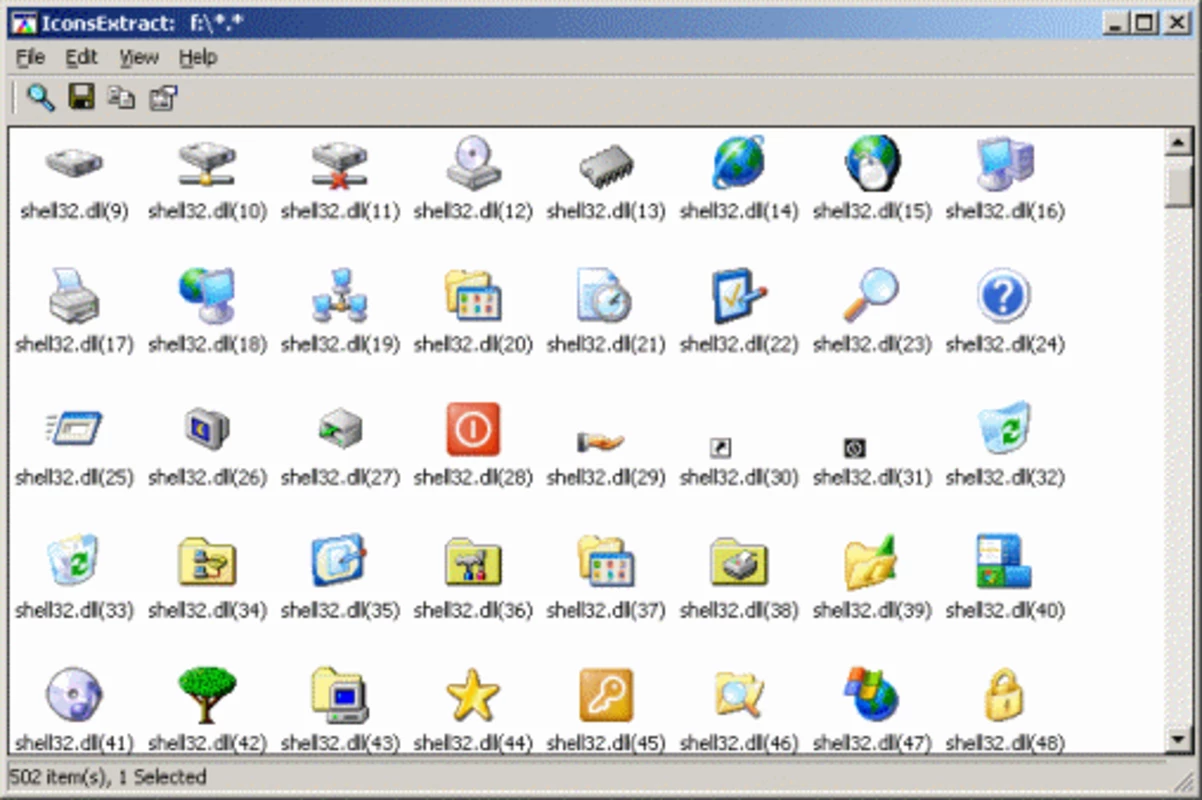Click the label text "shell32.dll(15)"
Image resolution: width=1202 pixels, height=800 pixels.
coord(872,211)
